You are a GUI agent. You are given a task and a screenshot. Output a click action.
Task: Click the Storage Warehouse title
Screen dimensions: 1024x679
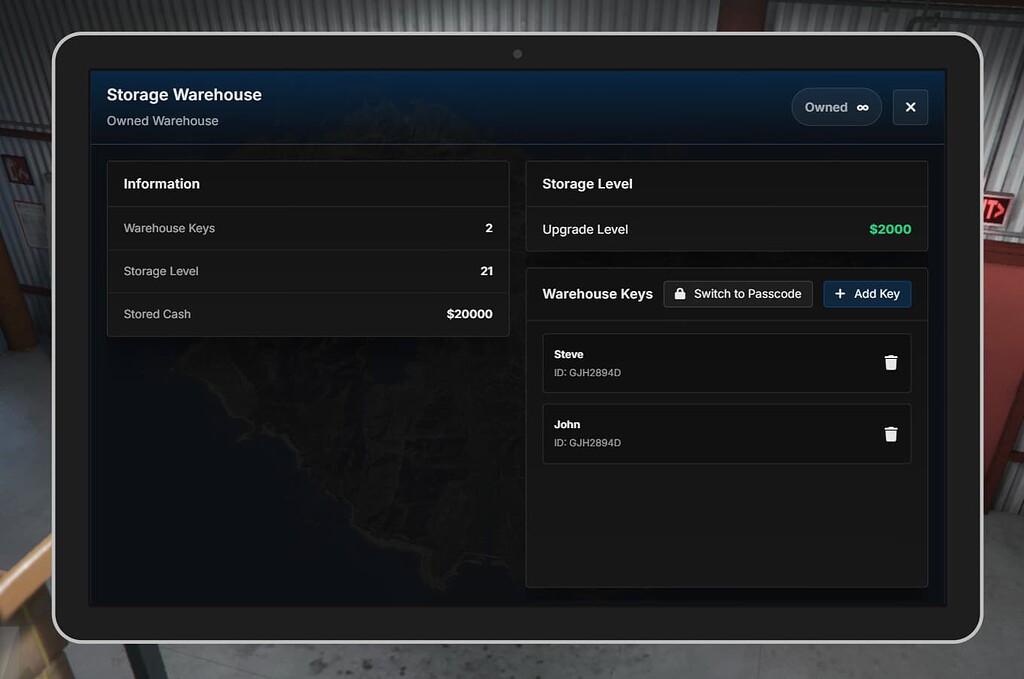(184, 95)
